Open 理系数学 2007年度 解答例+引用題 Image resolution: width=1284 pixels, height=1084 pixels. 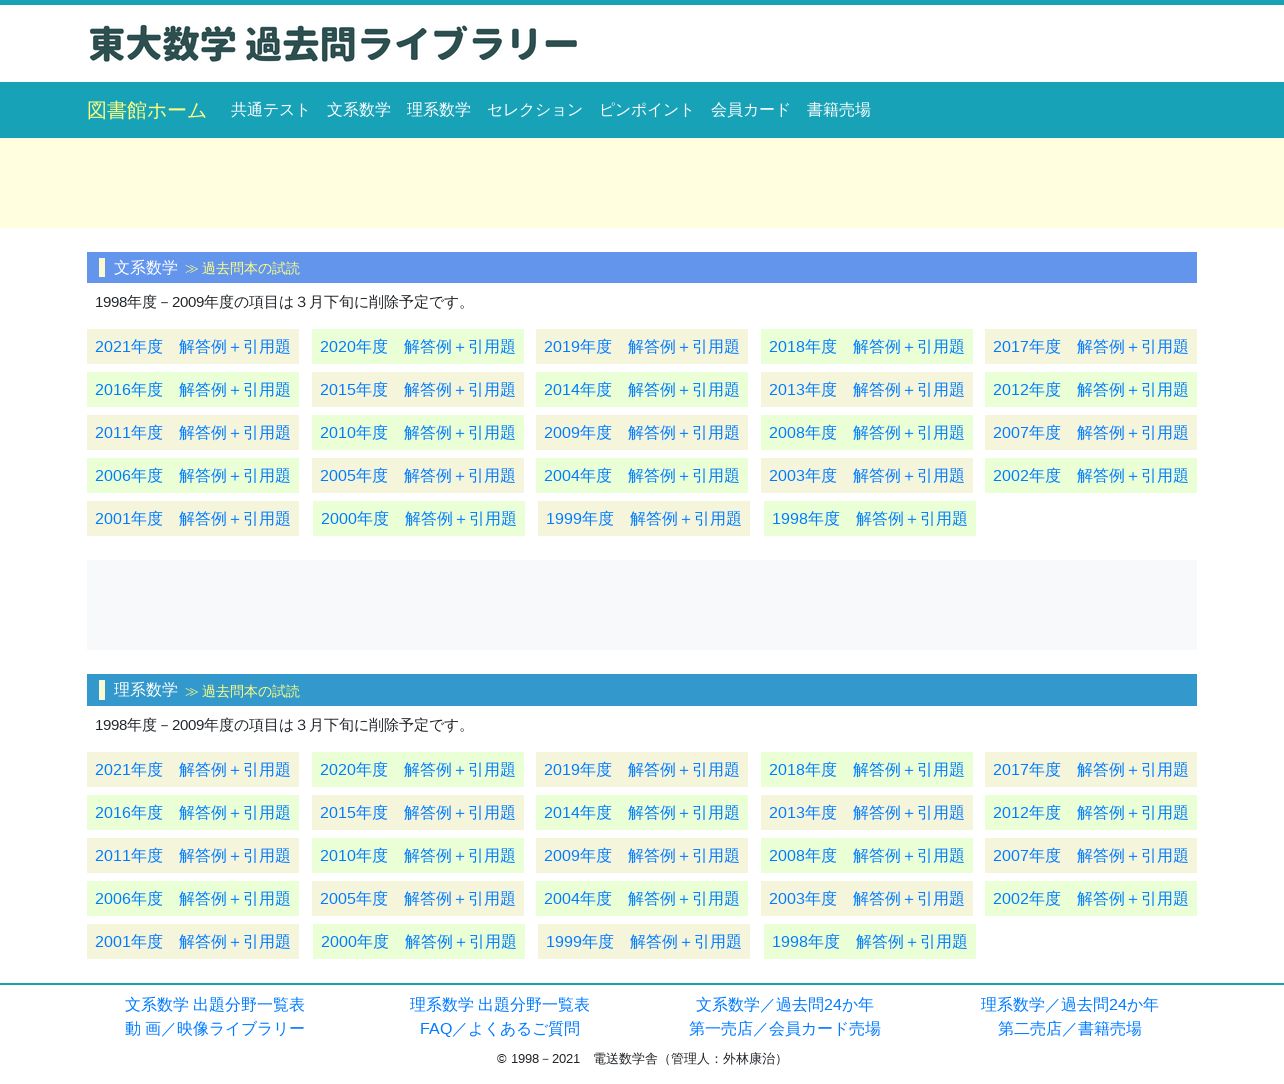(x=1091, y=856)
